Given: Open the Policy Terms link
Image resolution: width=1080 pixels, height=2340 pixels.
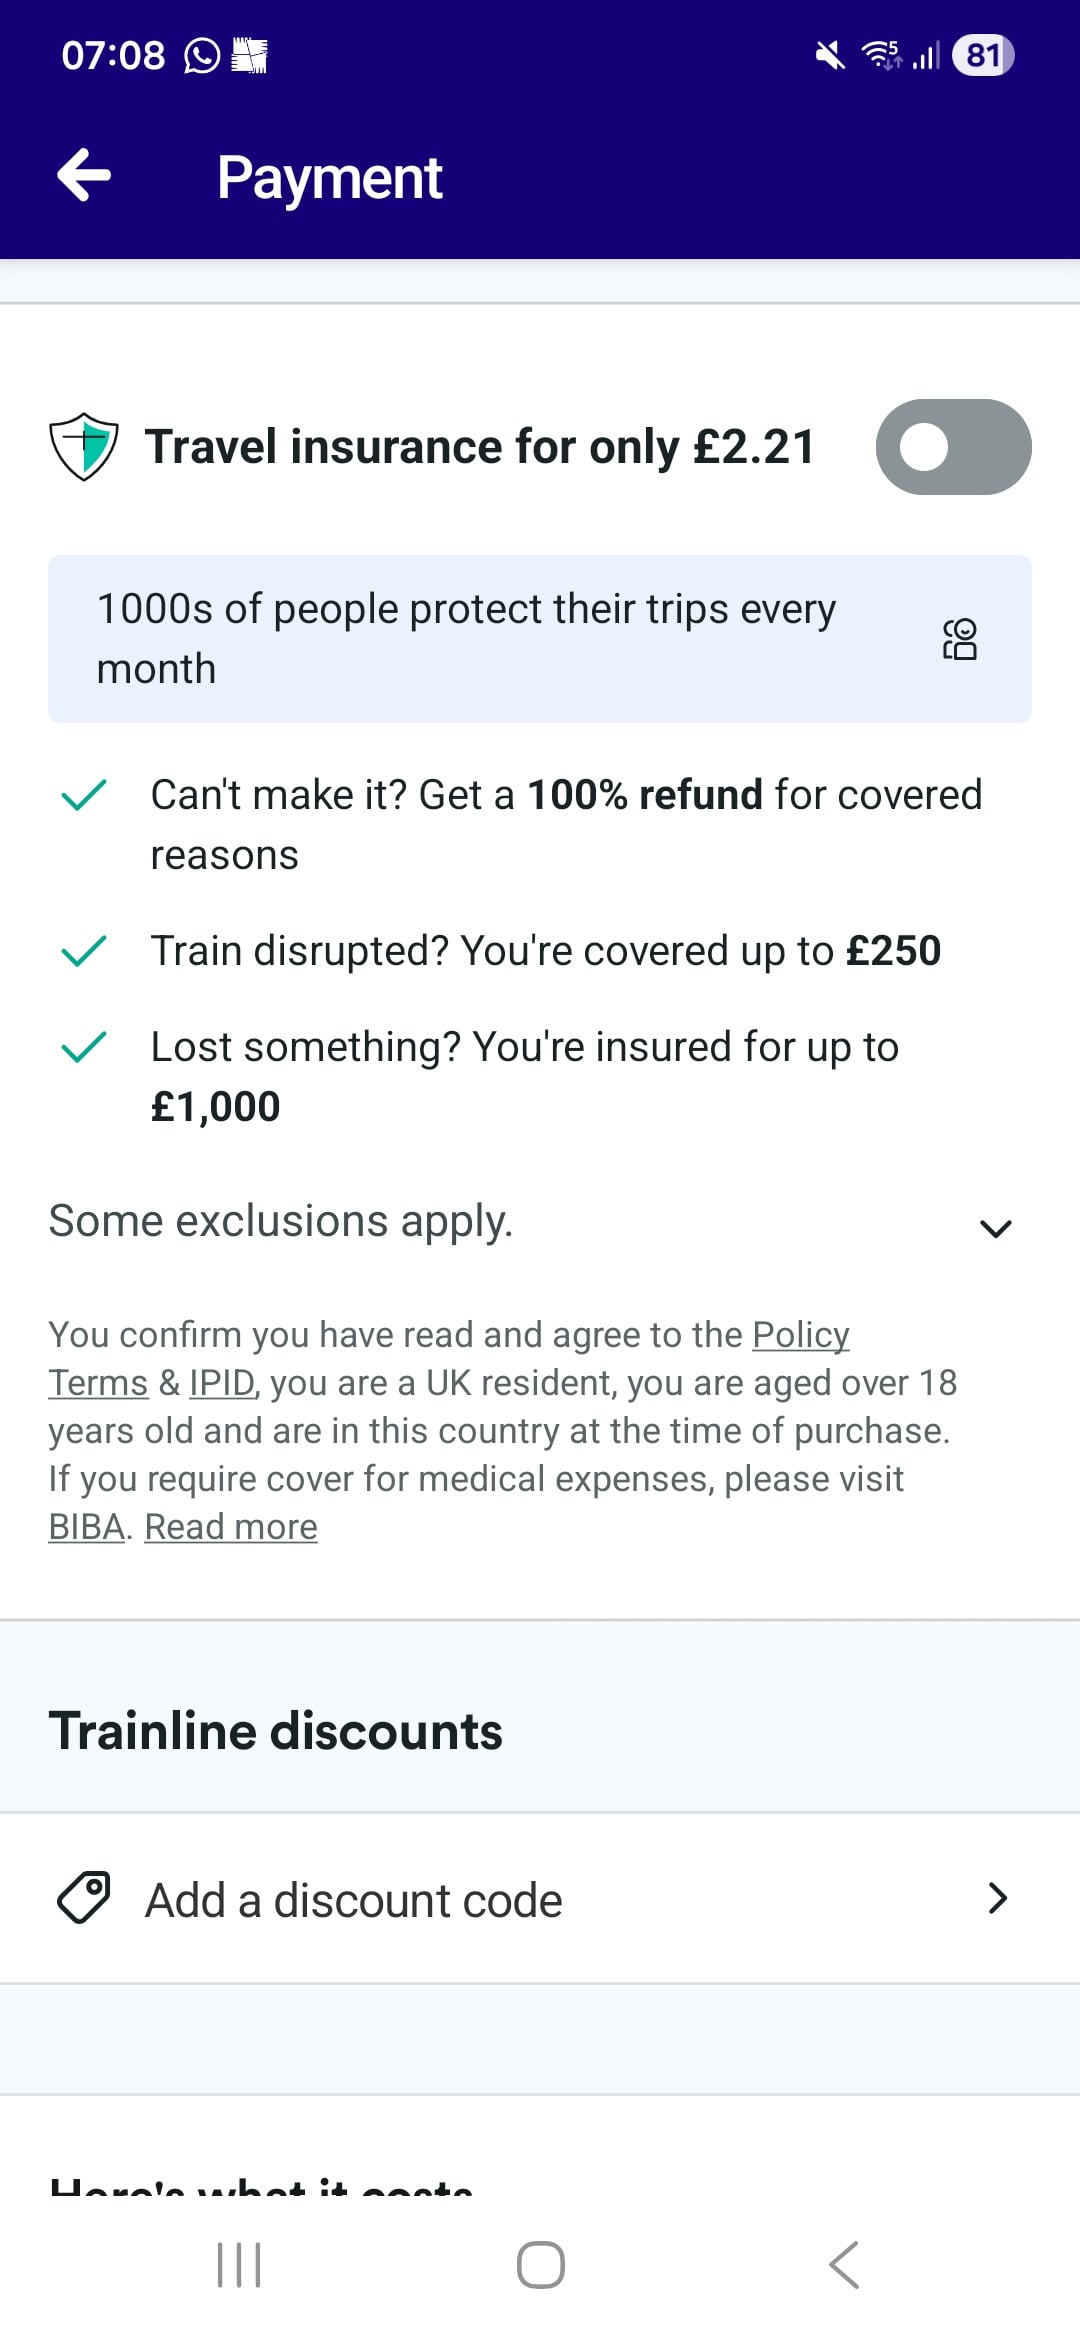Looking at the screenshot, I should coord(800,1335).
